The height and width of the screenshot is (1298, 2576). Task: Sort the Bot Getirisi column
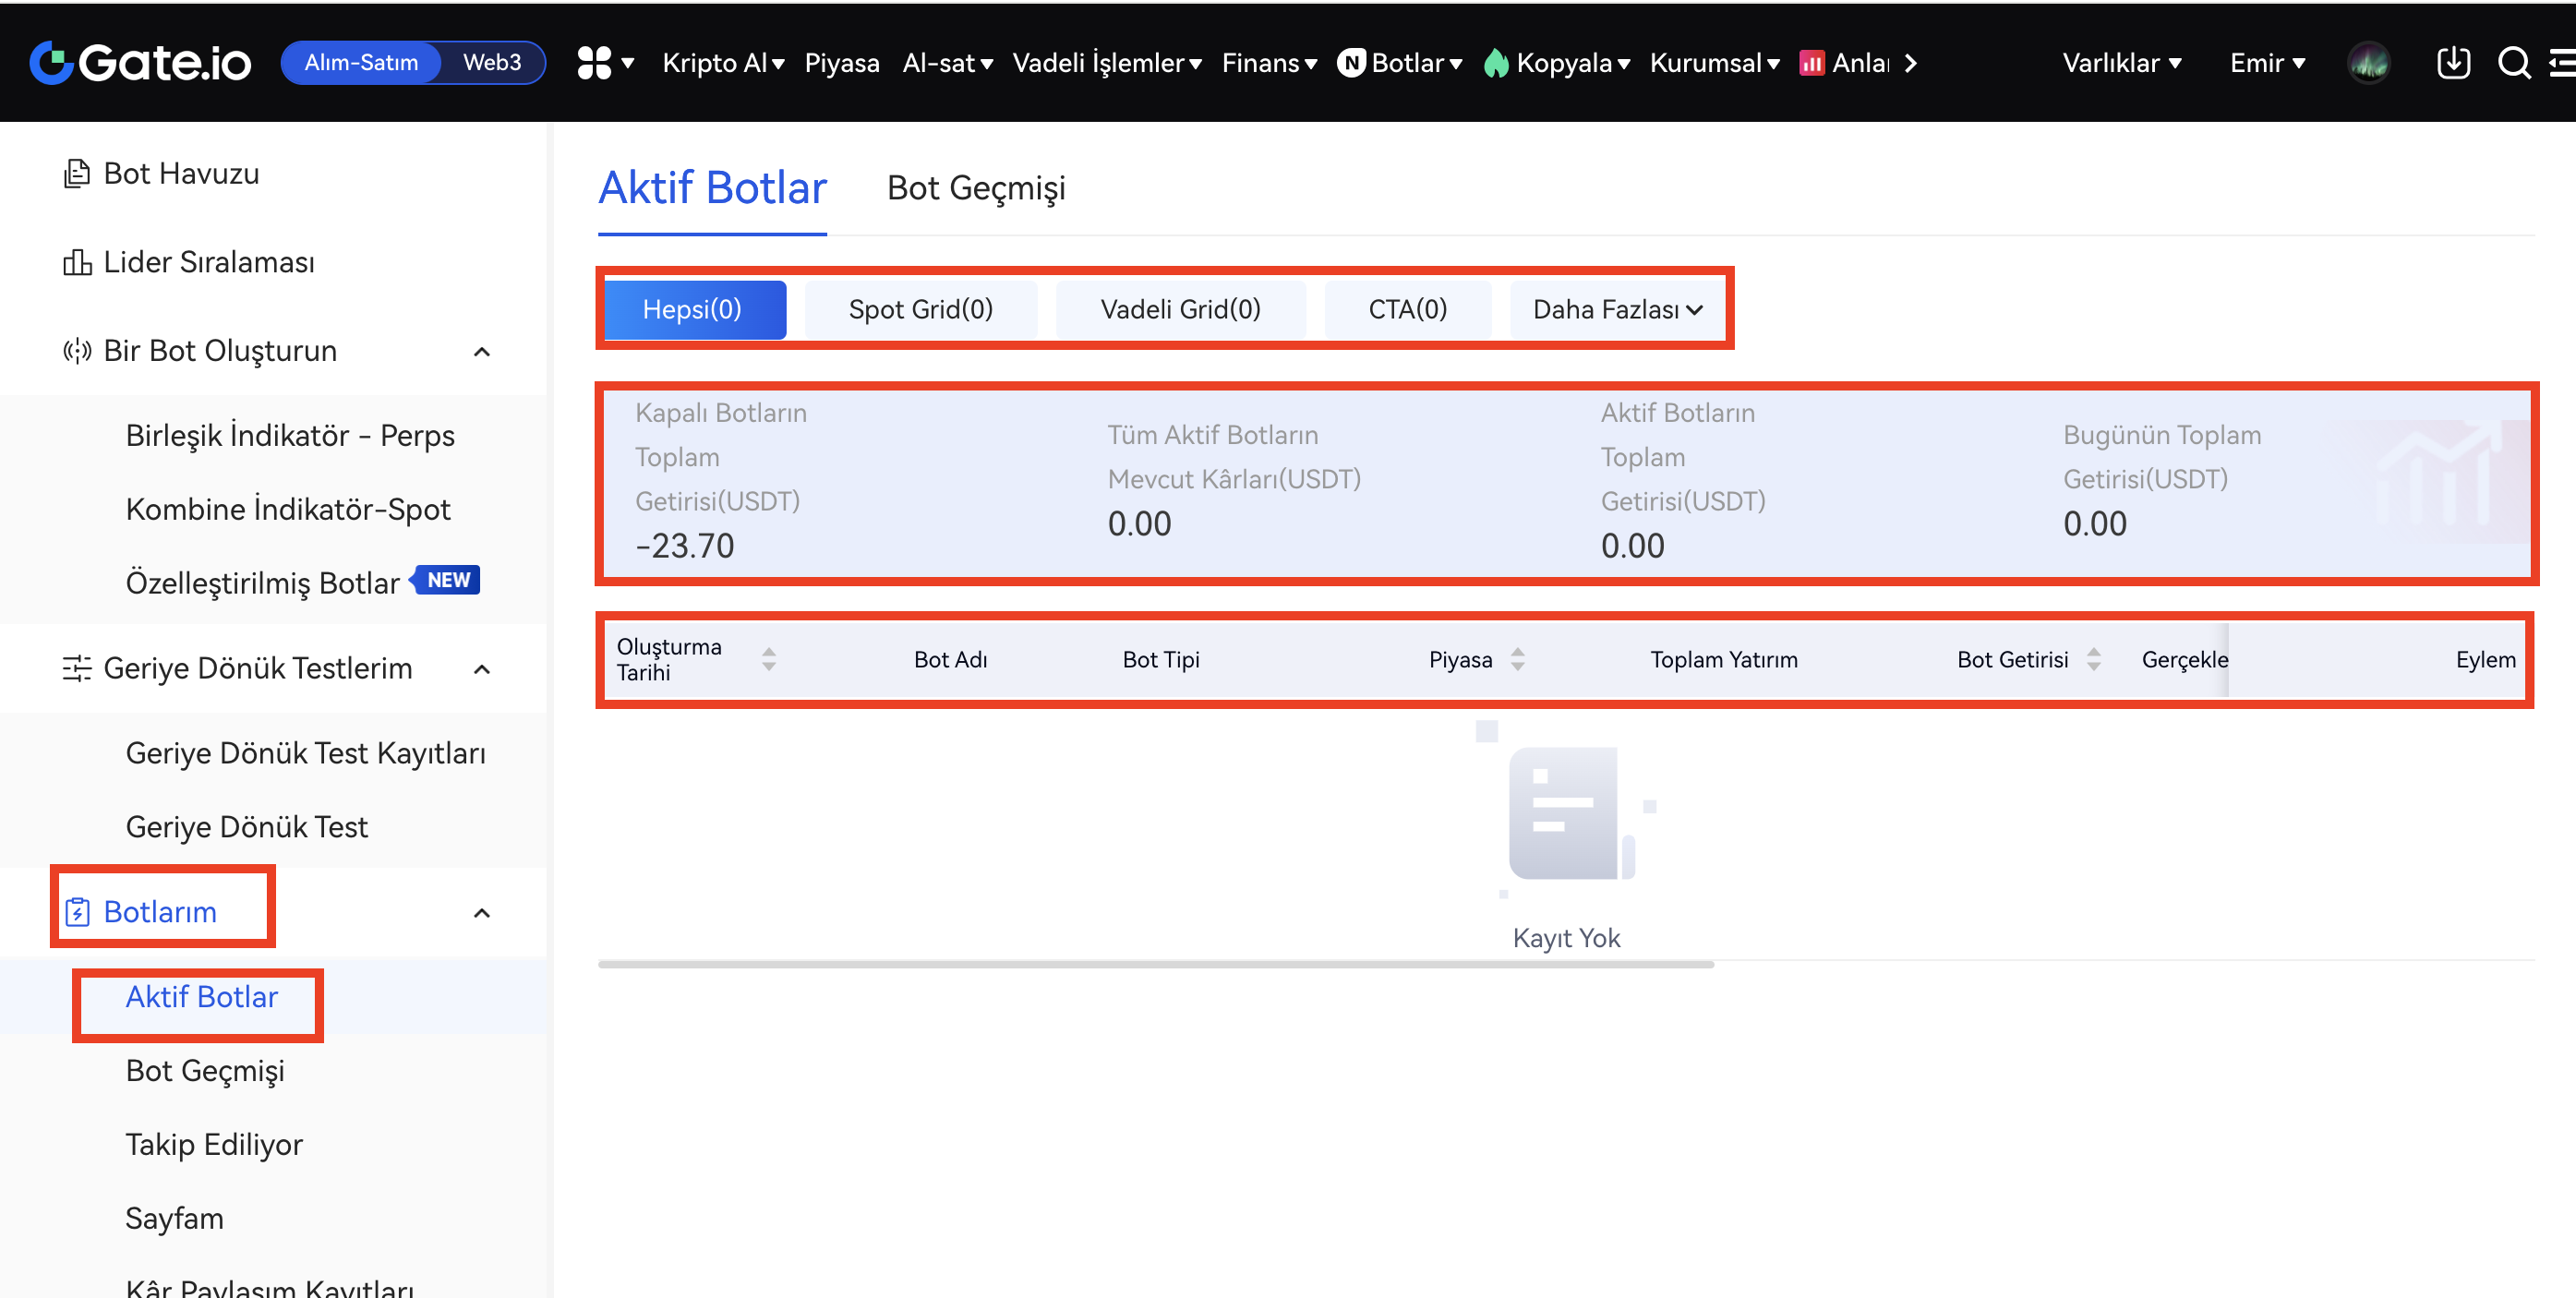click(x=2093, y=659)
